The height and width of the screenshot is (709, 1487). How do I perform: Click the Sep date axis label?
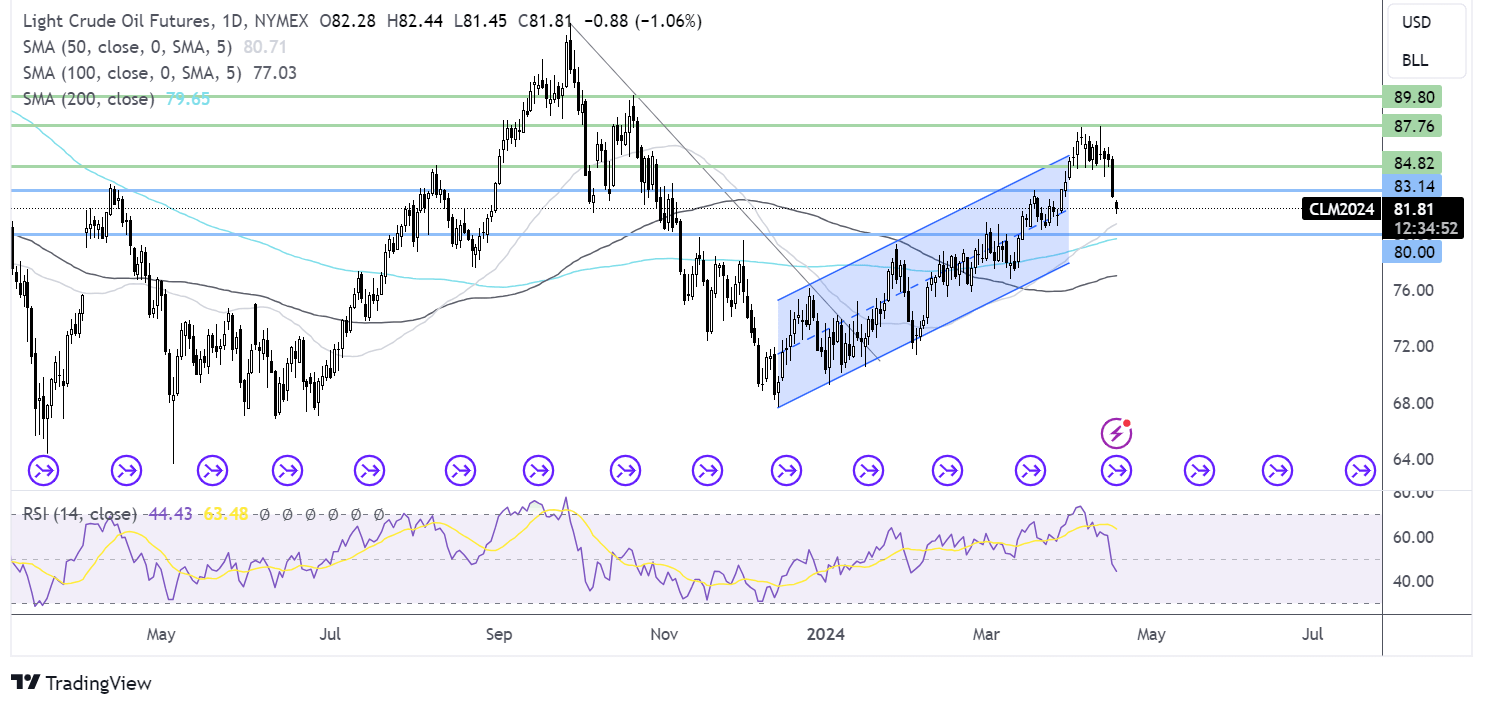click(x=500, y=634)
